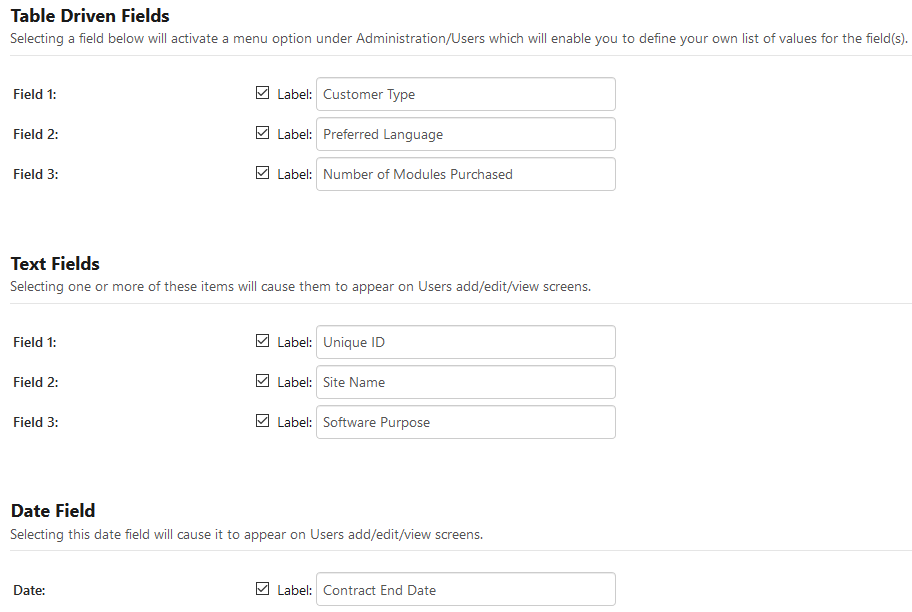Disable the Number of Modules Purchased checkbox

(x=263, y=173)
